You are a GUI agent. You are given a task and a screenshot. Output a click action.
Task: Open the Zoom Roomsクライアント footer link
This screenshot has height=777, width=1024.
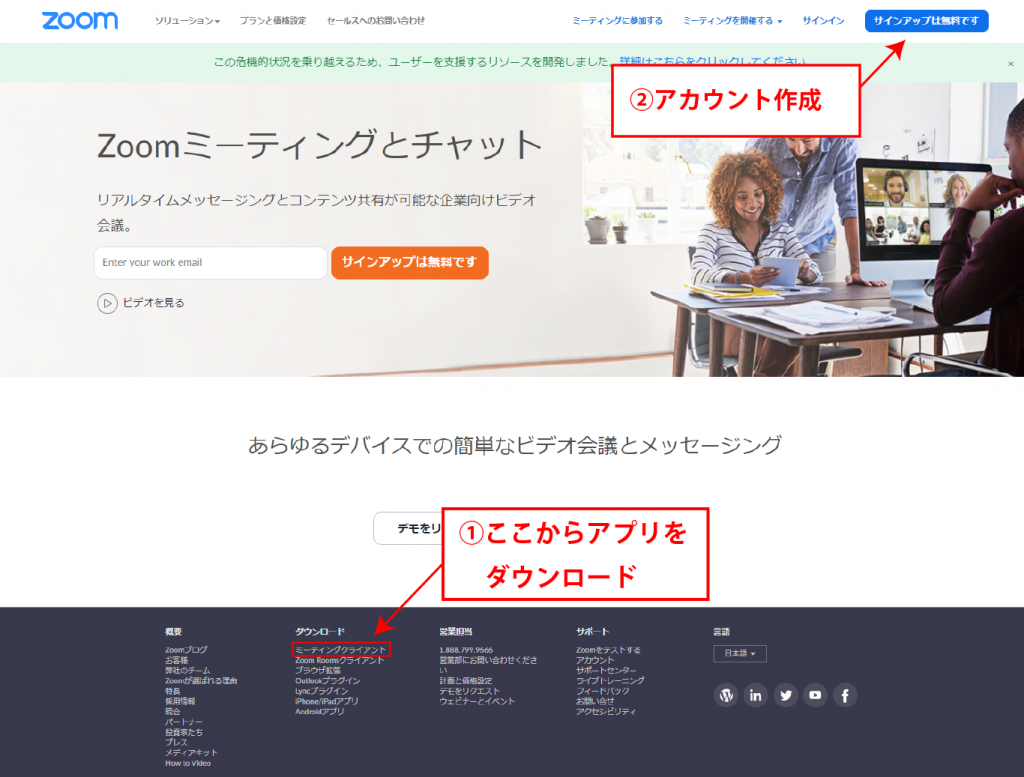click(340, 660)
